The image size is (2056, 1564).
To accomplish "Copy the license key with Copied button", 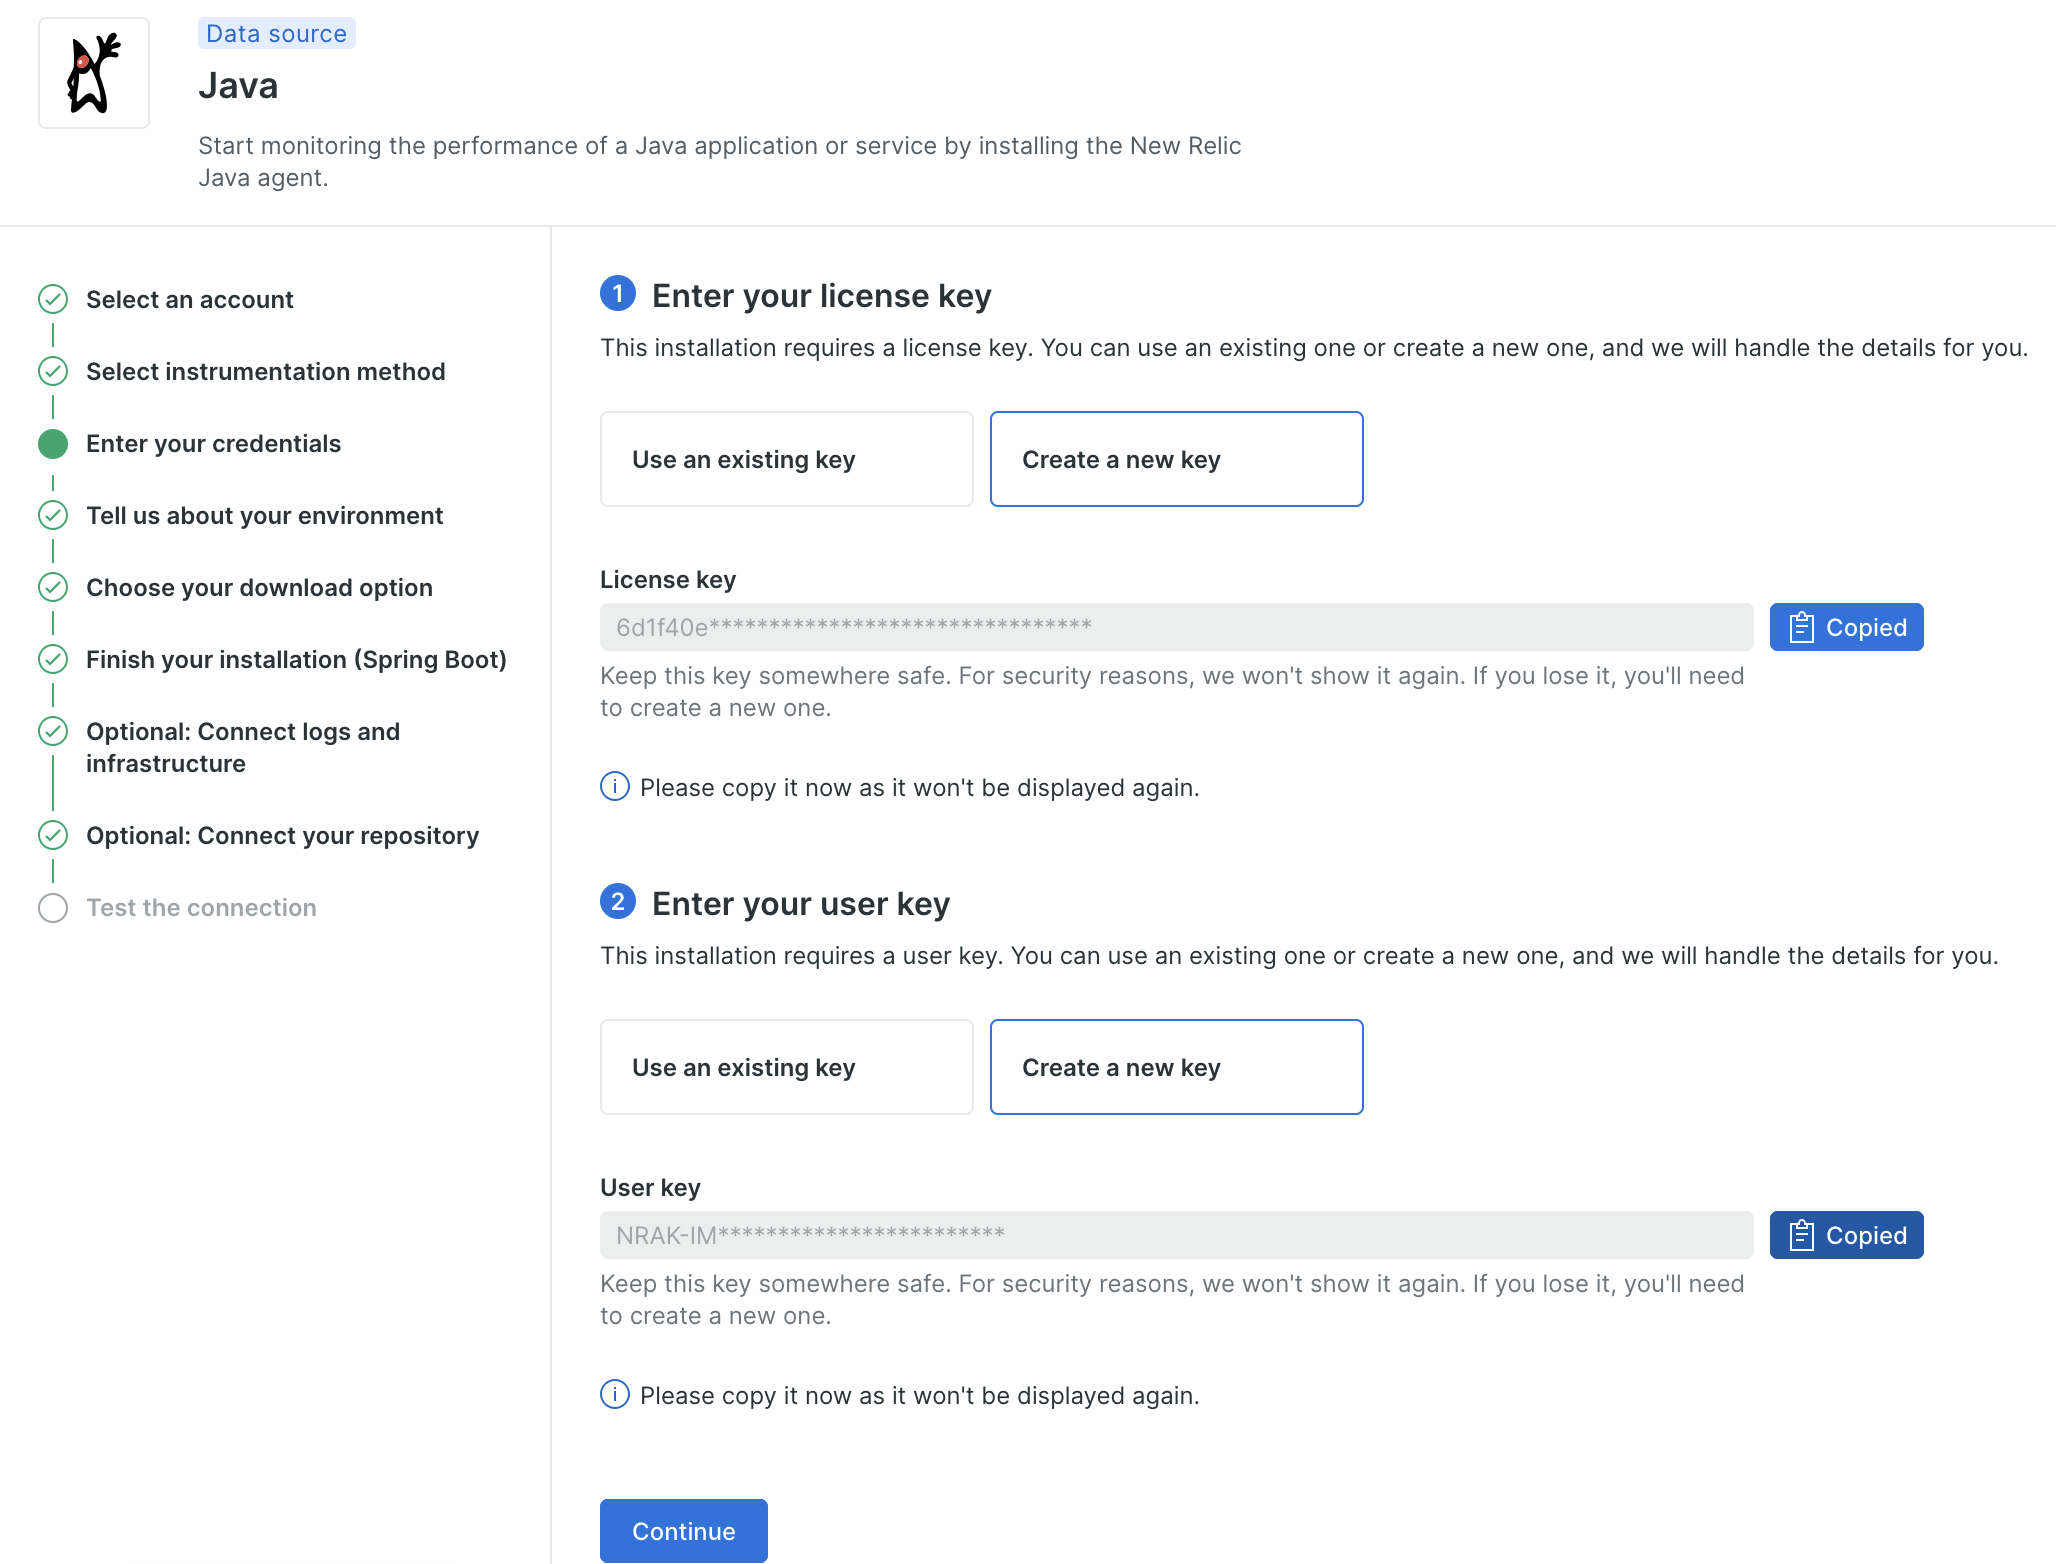I will (1846, 627).
